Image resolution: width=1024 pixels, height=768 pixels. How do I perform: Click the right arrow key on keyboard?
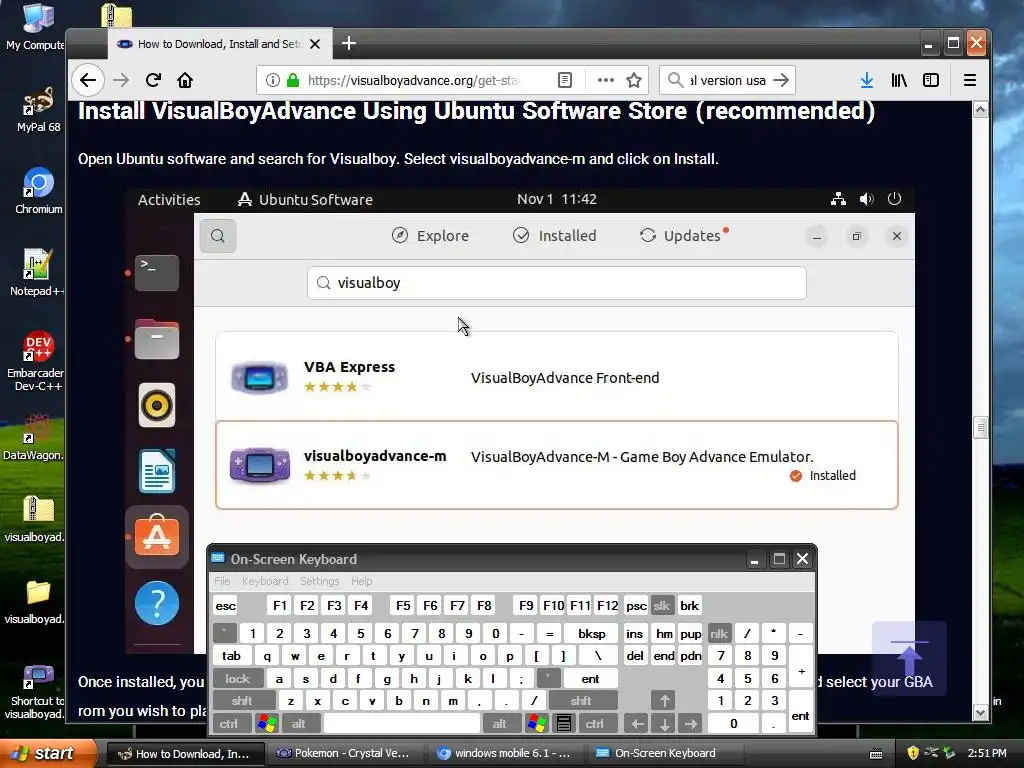(x=691, y=724)
